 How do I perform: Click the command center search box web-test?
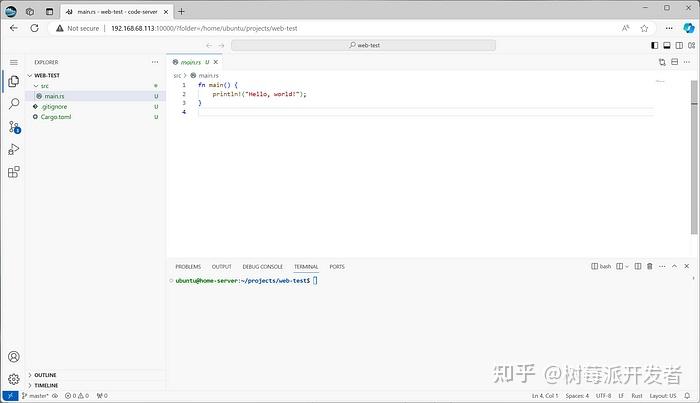point(363,45)
